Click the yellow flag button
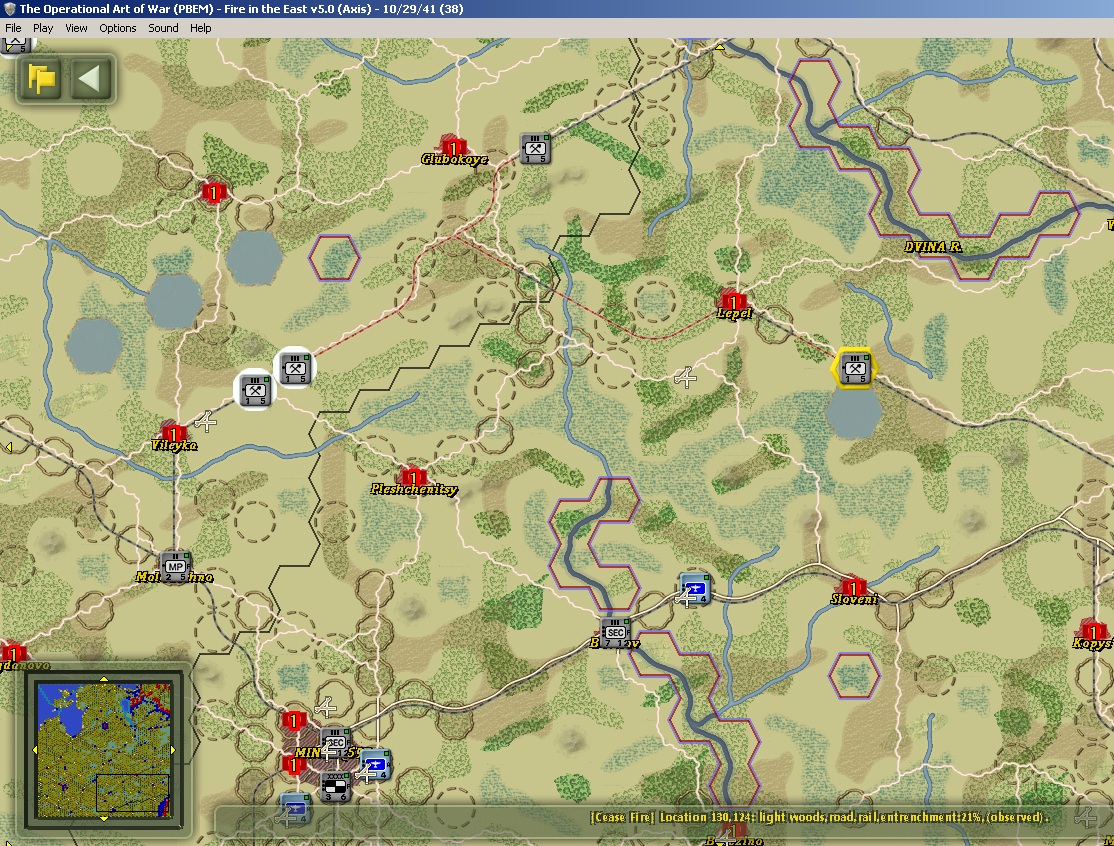 coord(41,79)
